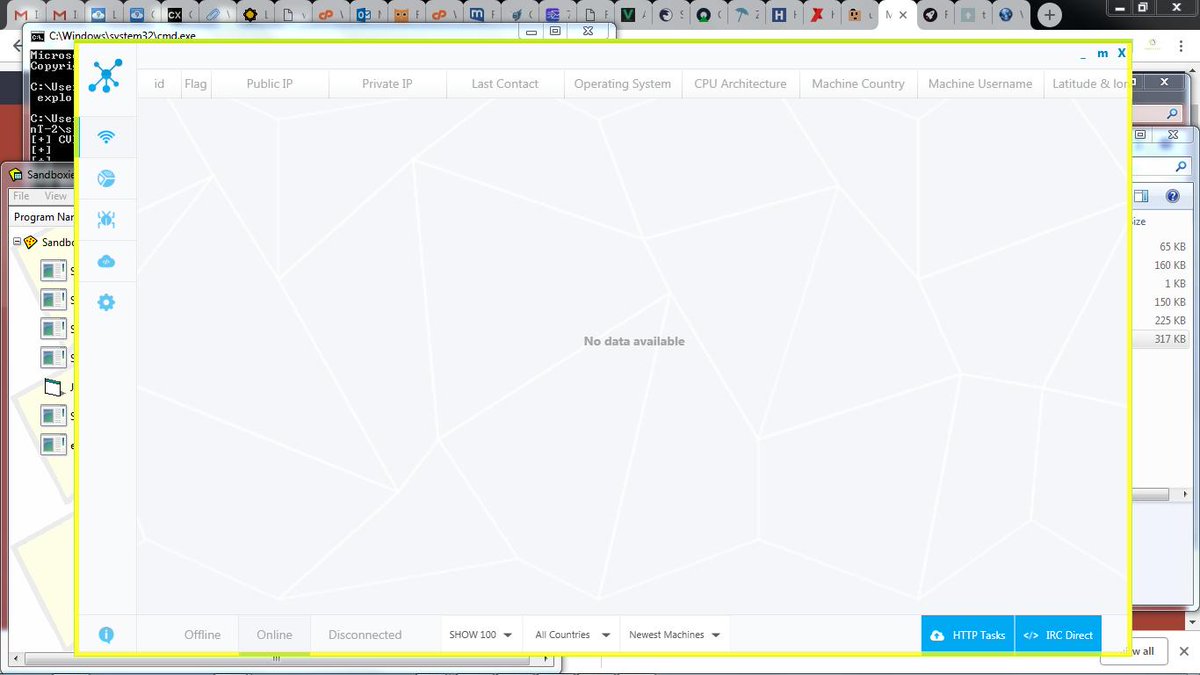1200x675 pixels.
Task: Switch to the Disconnected tab
Action: point(365,635)
